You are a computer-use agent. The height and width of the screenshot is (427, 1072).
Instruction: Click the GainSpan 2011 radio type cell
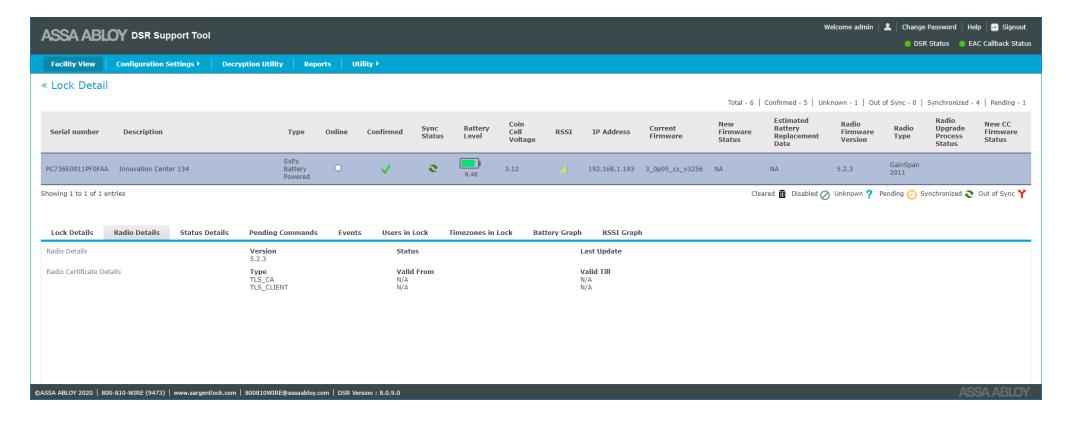pos(904,169)
